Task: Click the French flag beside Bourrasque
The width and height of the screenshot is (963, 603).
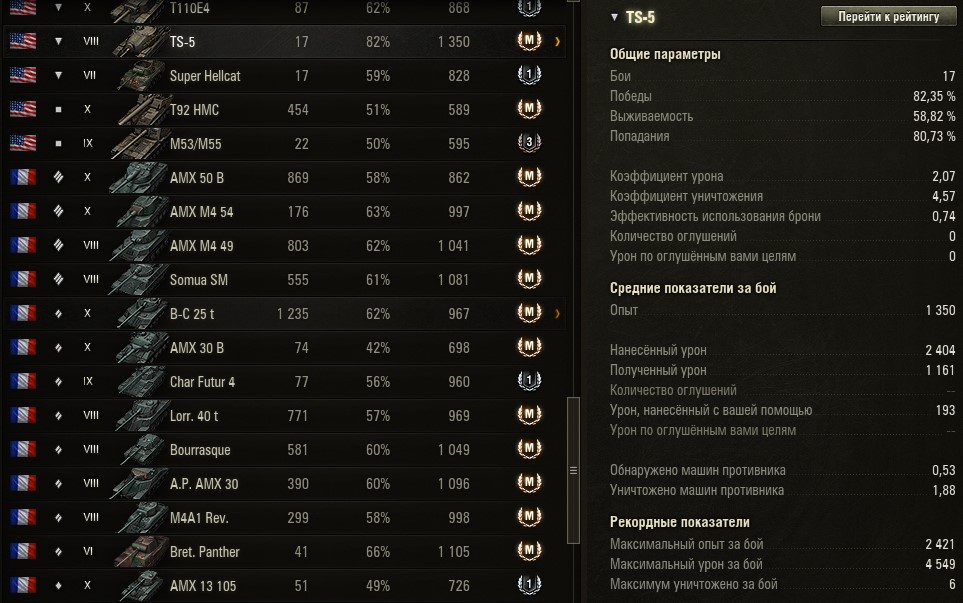Action: click(x=22, y=450)
